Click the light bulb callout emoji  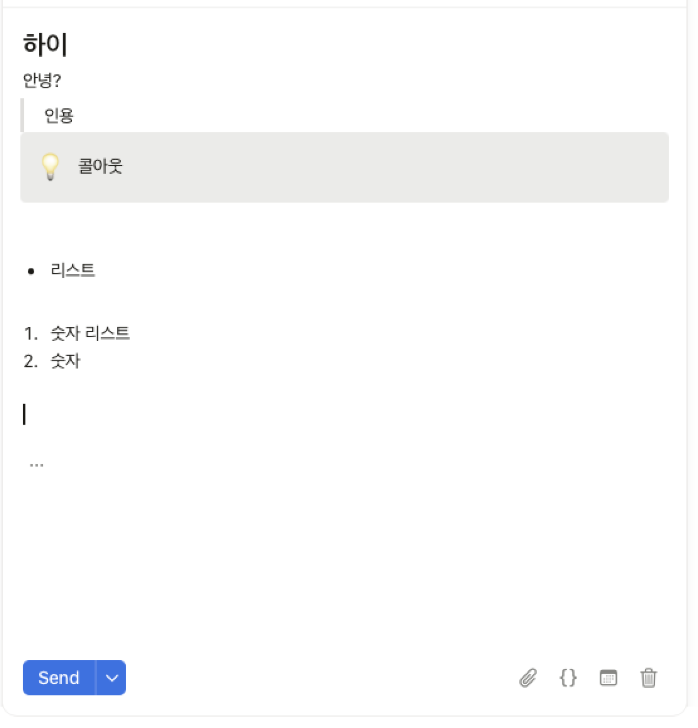pos(50,167)
